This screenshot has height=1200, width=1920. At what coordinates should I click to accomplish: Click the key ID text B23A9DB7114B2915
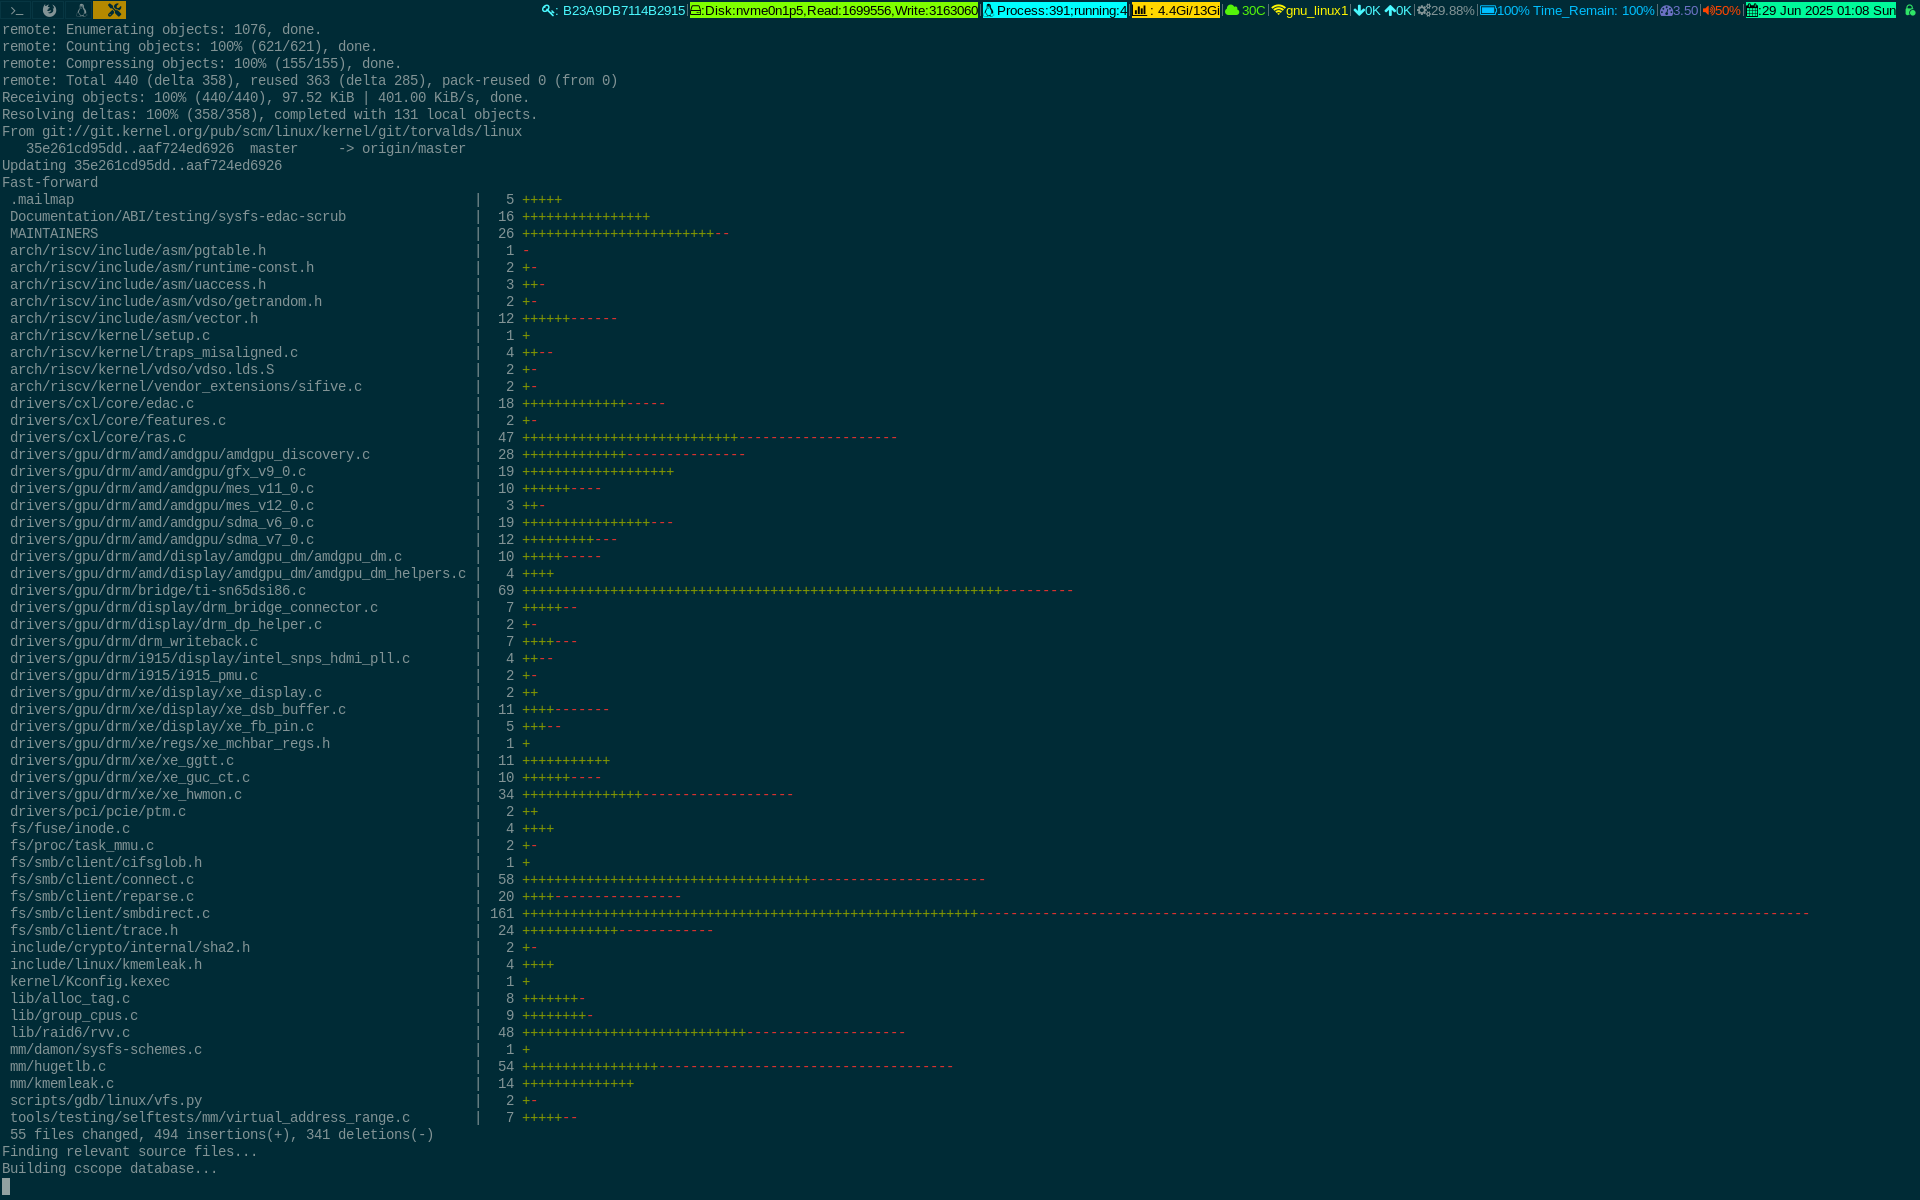624,10
